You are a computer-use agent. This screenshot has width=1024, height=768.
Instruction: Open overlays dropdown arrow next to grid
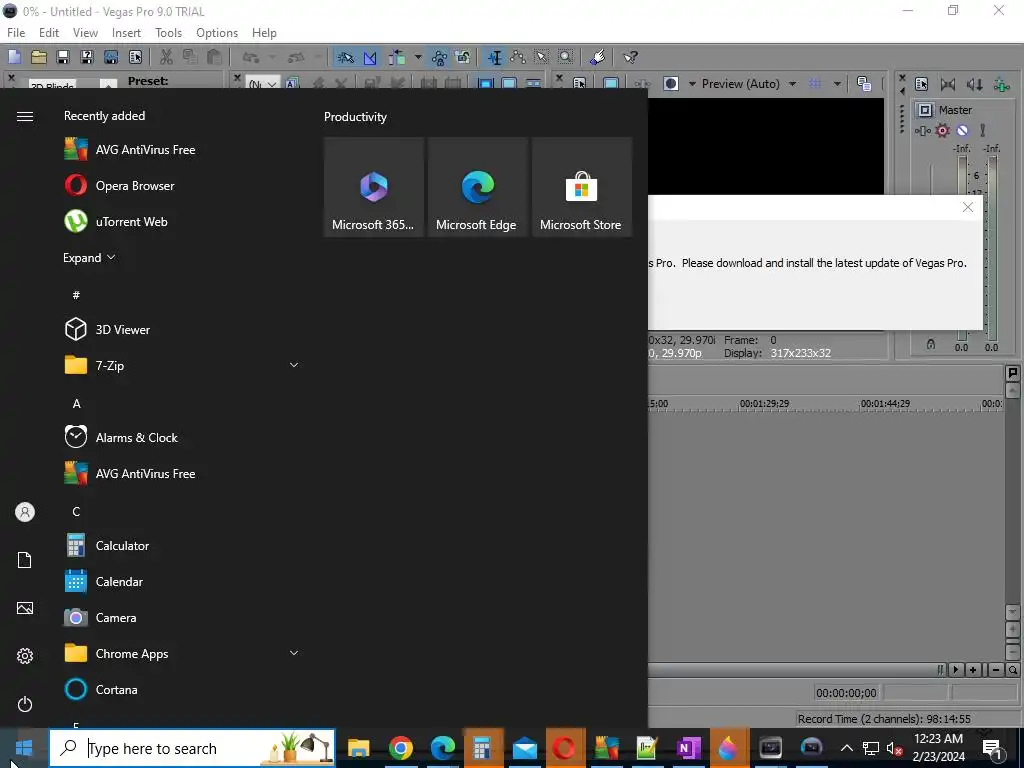837,84
